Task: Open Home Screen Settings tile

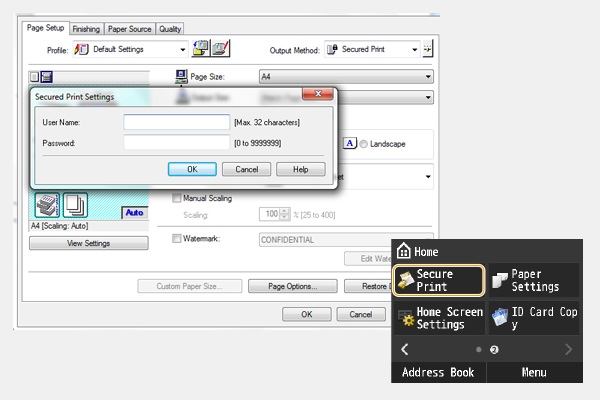Action: pos(436,318)
